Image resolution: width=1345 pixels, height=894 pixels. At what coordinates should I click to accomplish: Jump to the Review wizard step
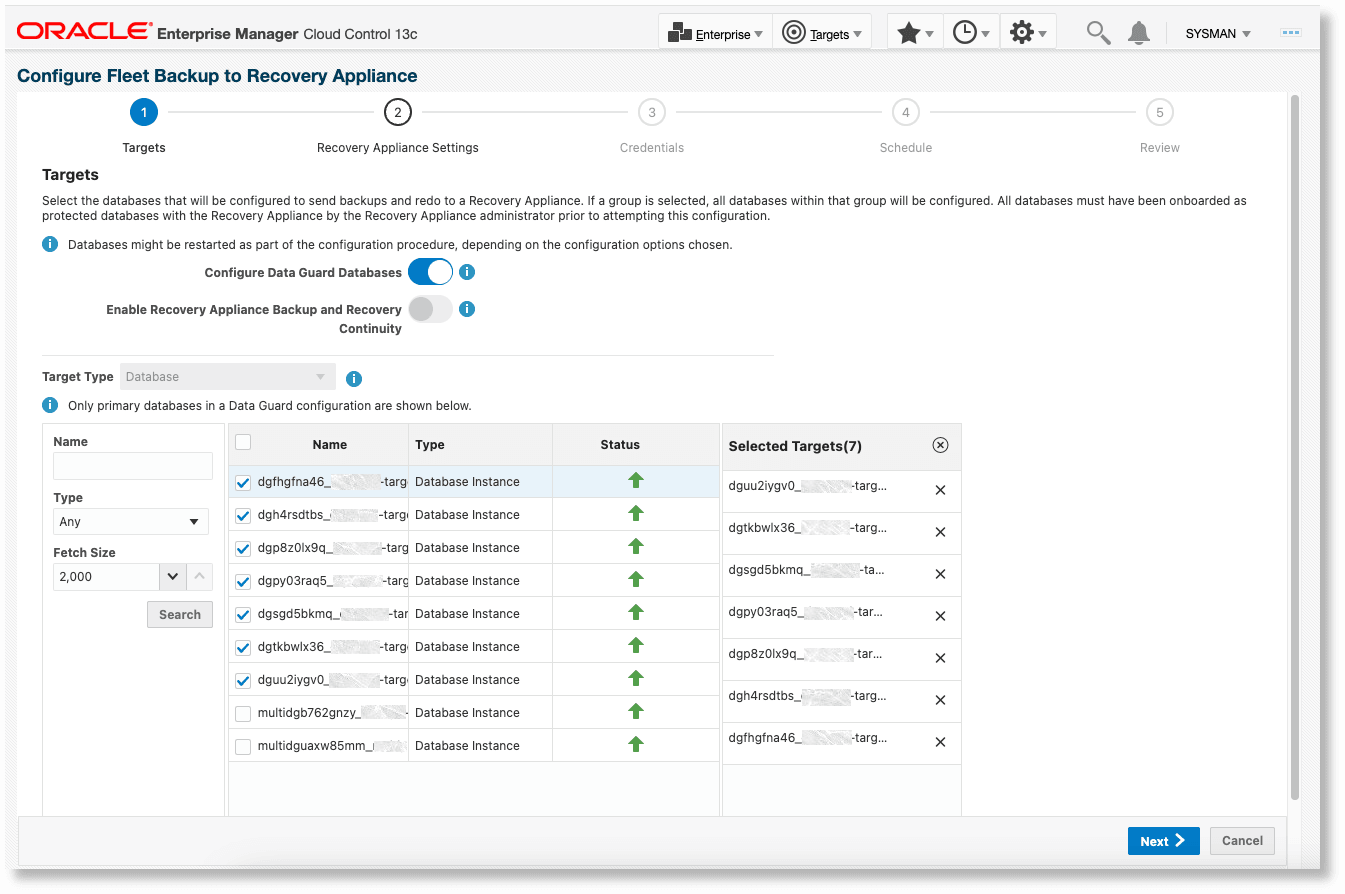click(x=1159, y=112)
